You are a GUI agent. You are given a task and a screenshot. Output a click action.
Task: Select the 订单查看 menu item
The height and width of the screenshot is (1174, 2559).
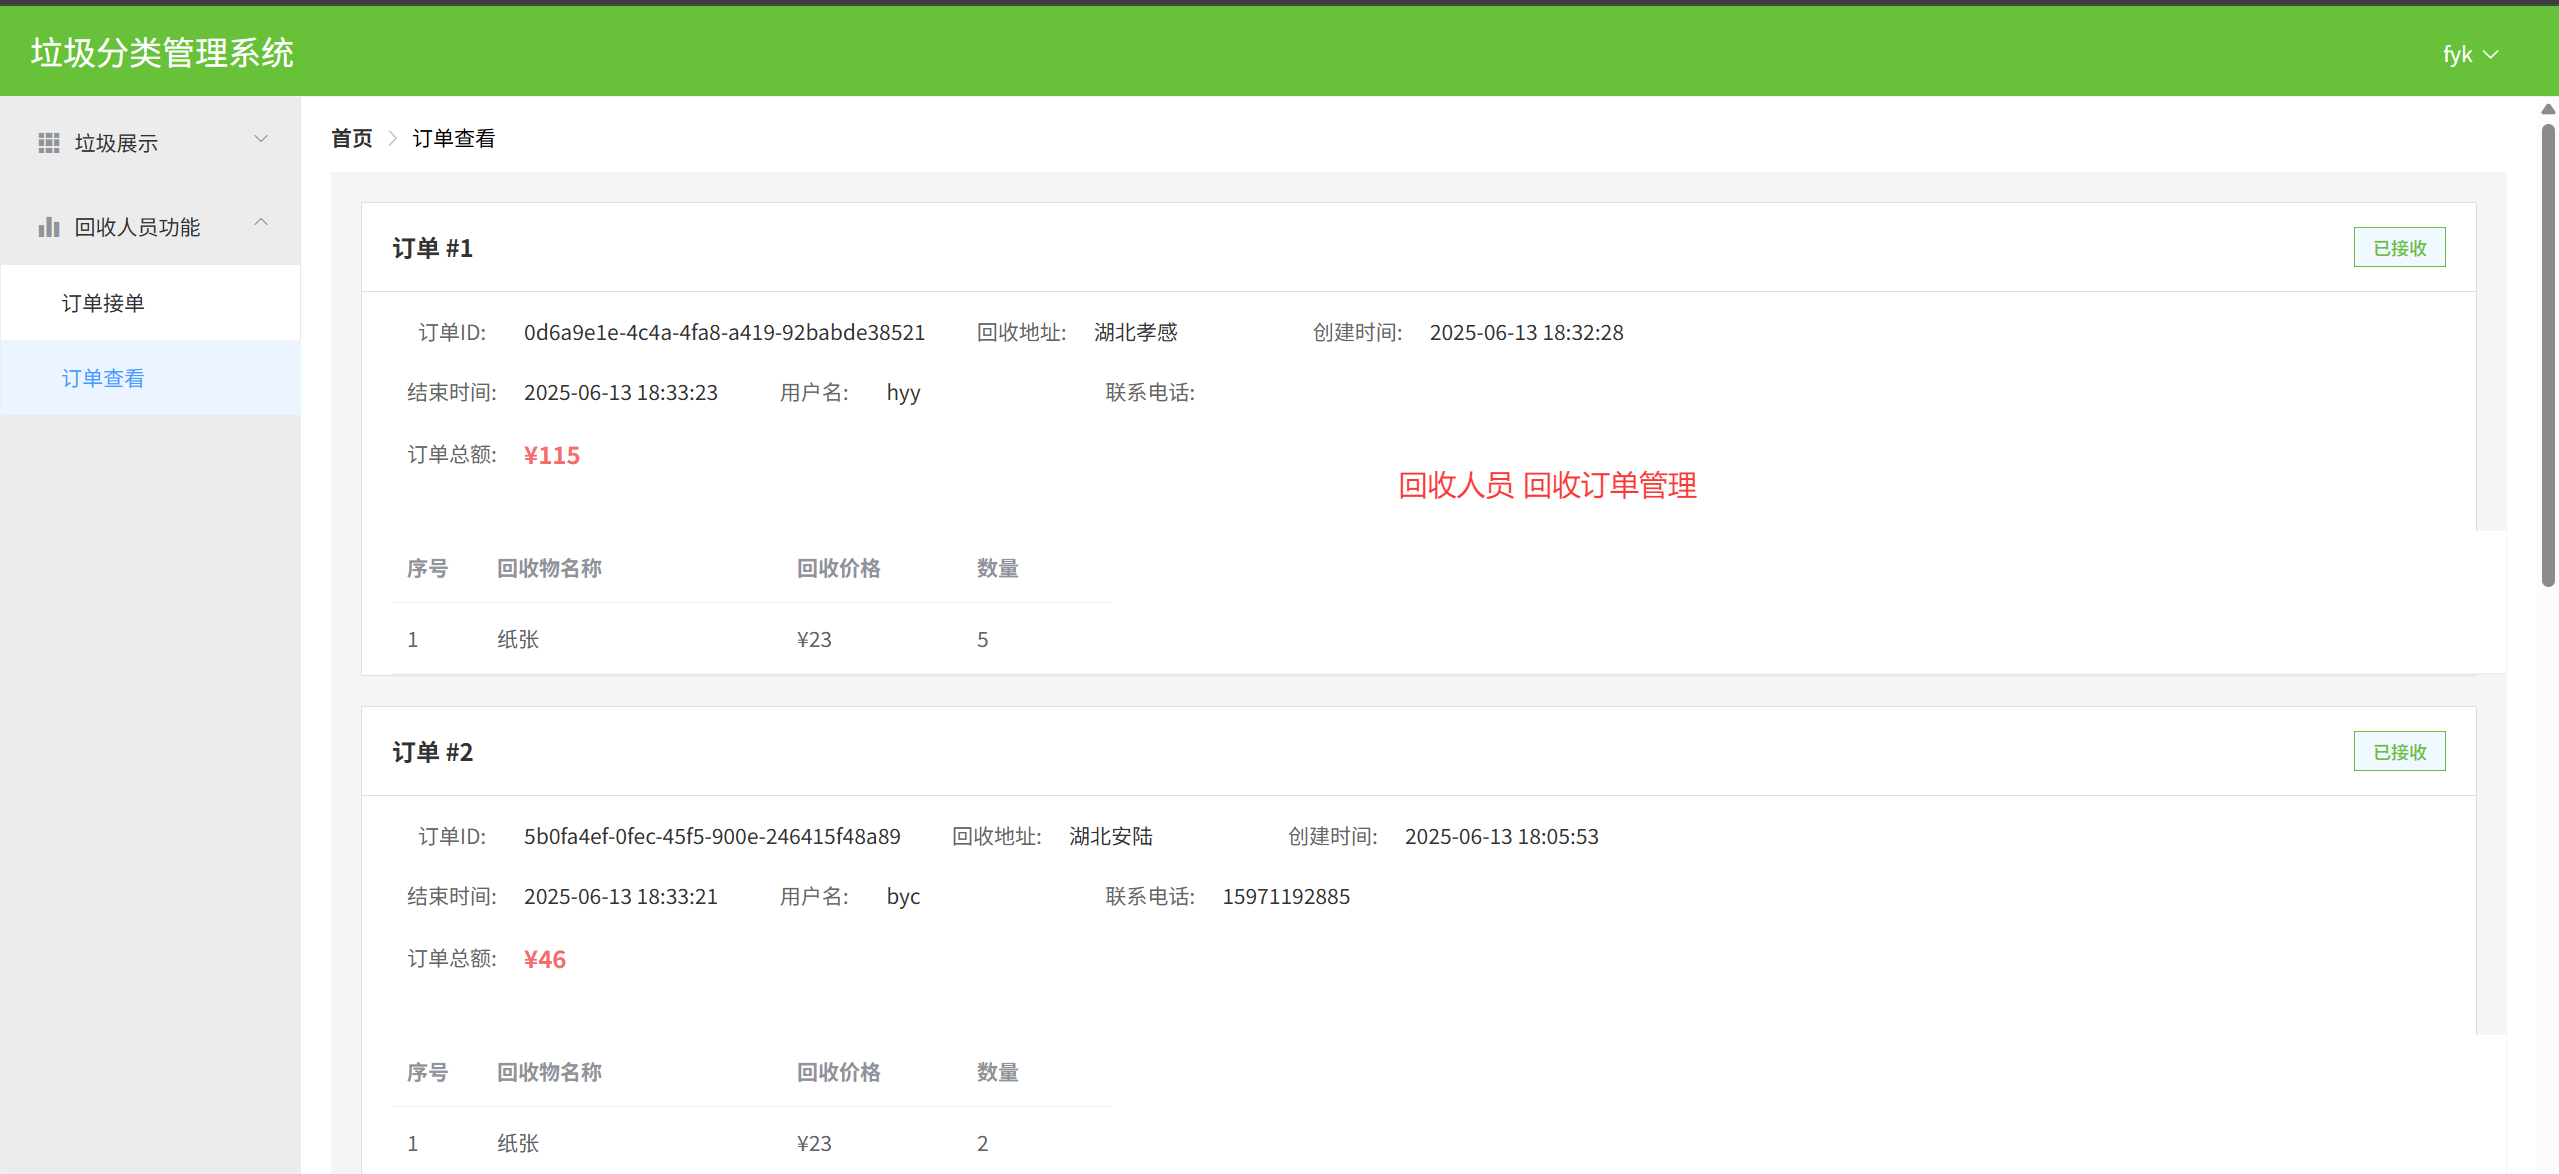click(103, 378)
